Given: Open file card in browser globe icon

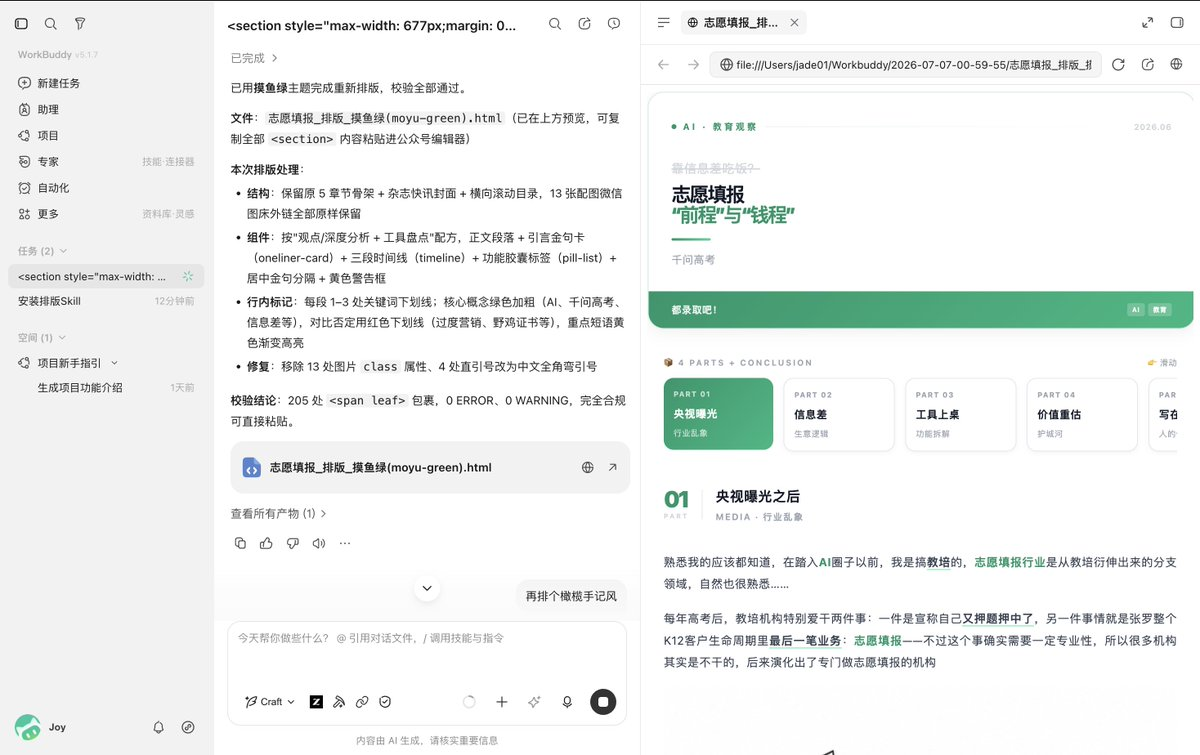Looking at the screenshot, I should 588,467.
